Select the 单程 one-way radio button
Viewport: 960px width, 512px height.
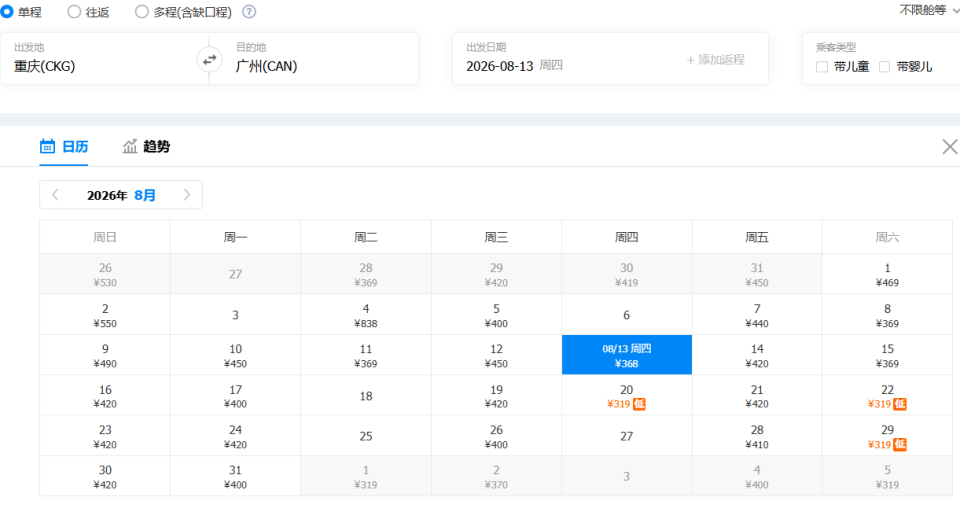[x=7, y=12]
